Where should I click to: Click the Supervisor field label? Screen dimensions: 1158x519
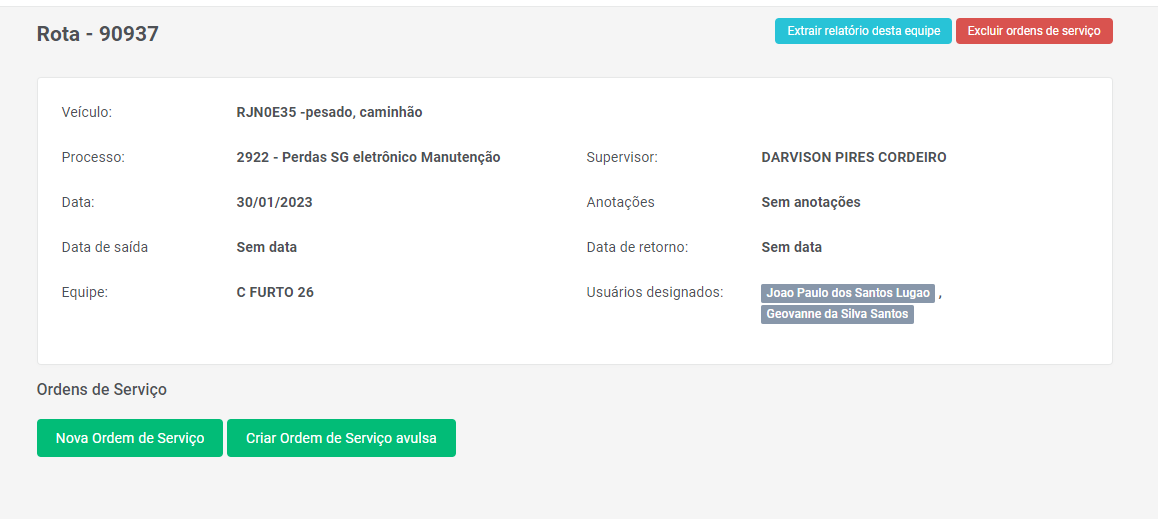pos(622,157)
